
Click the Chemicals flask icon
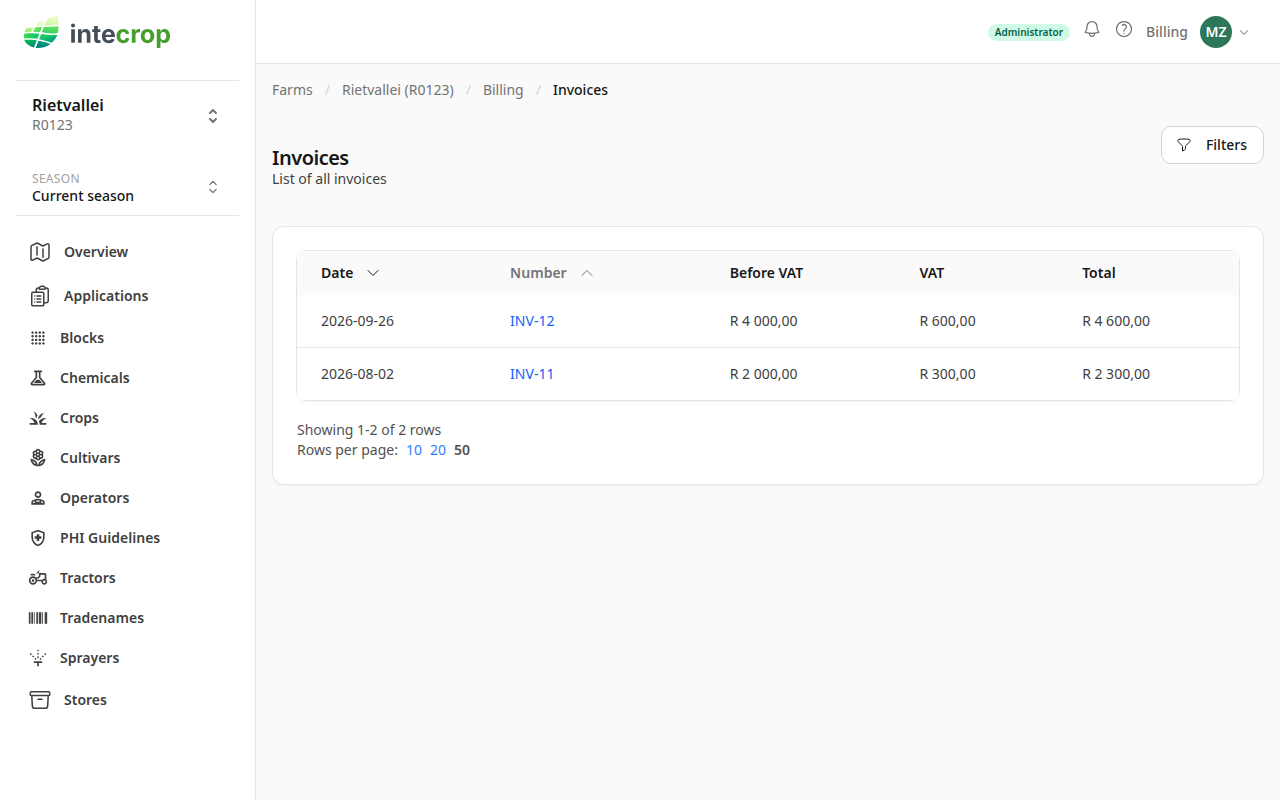coord(38,378)
